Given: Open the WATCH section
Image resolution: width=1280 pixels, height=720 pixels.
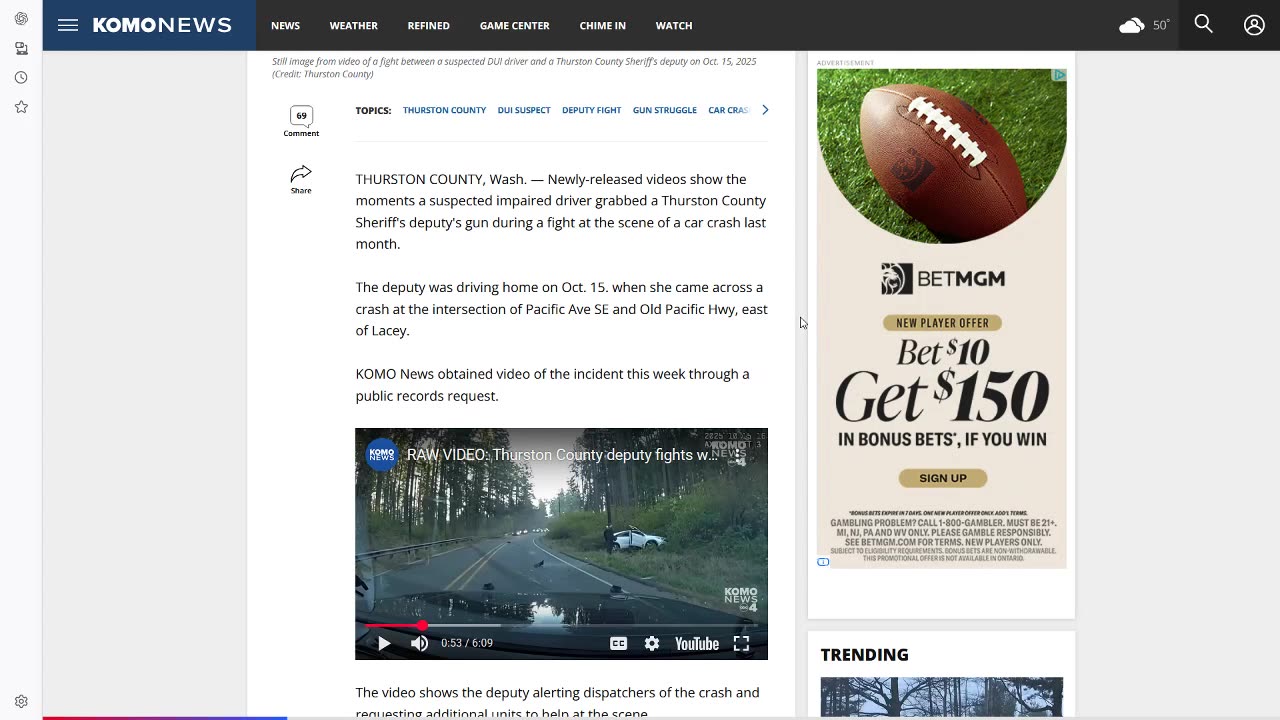Looking at the screenshot, I should (674, 25).
